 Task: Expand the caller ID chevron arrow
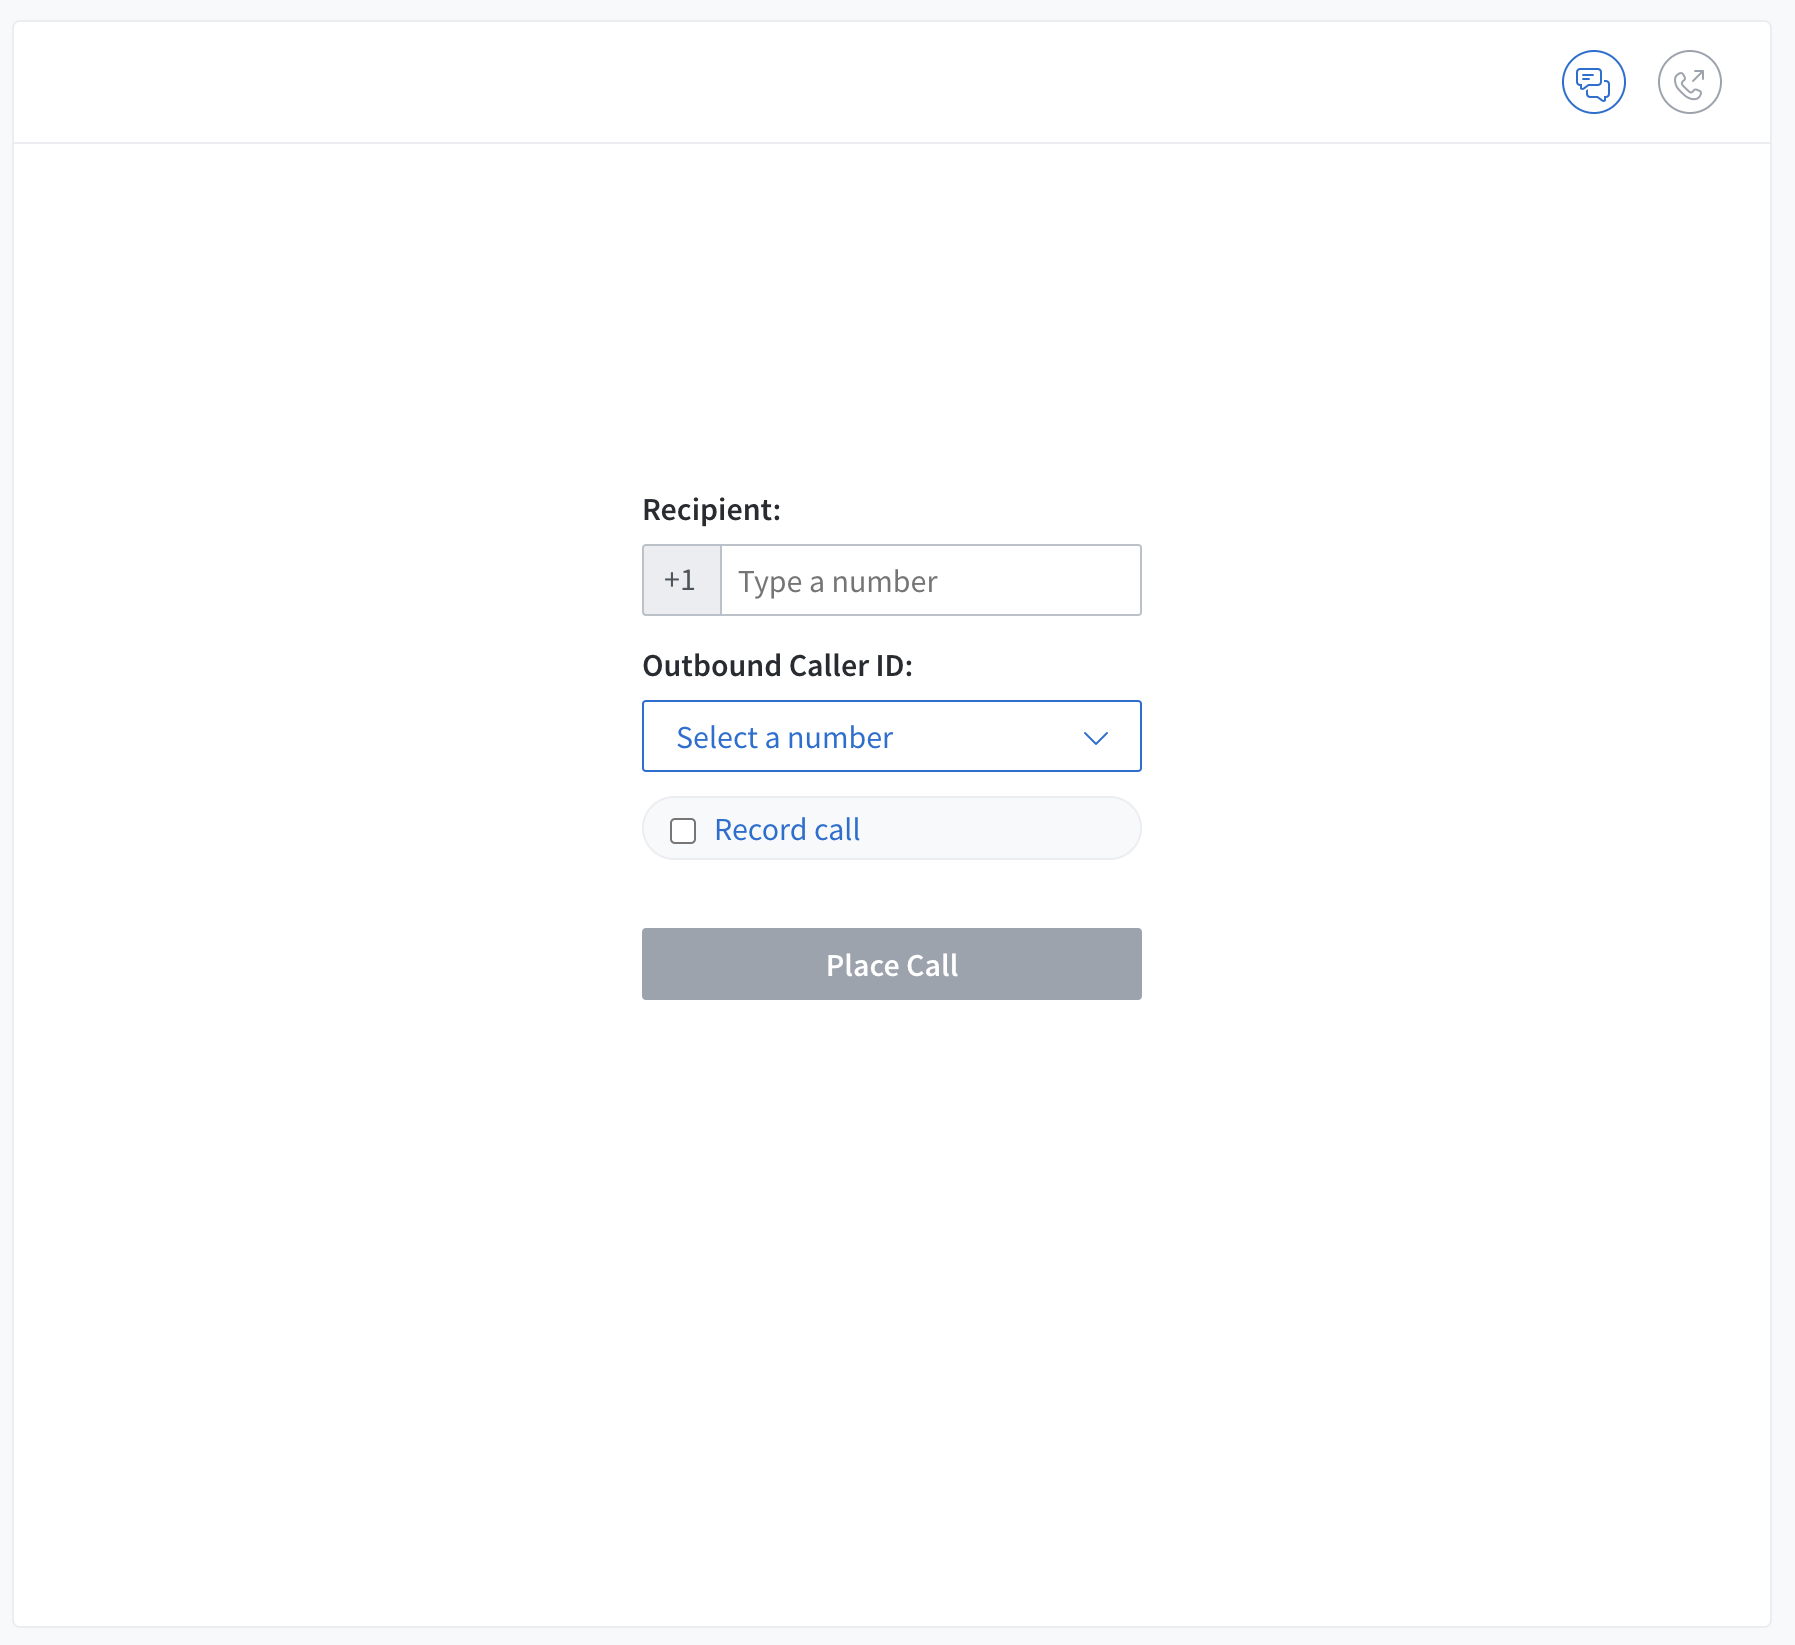pos(1096,738)
